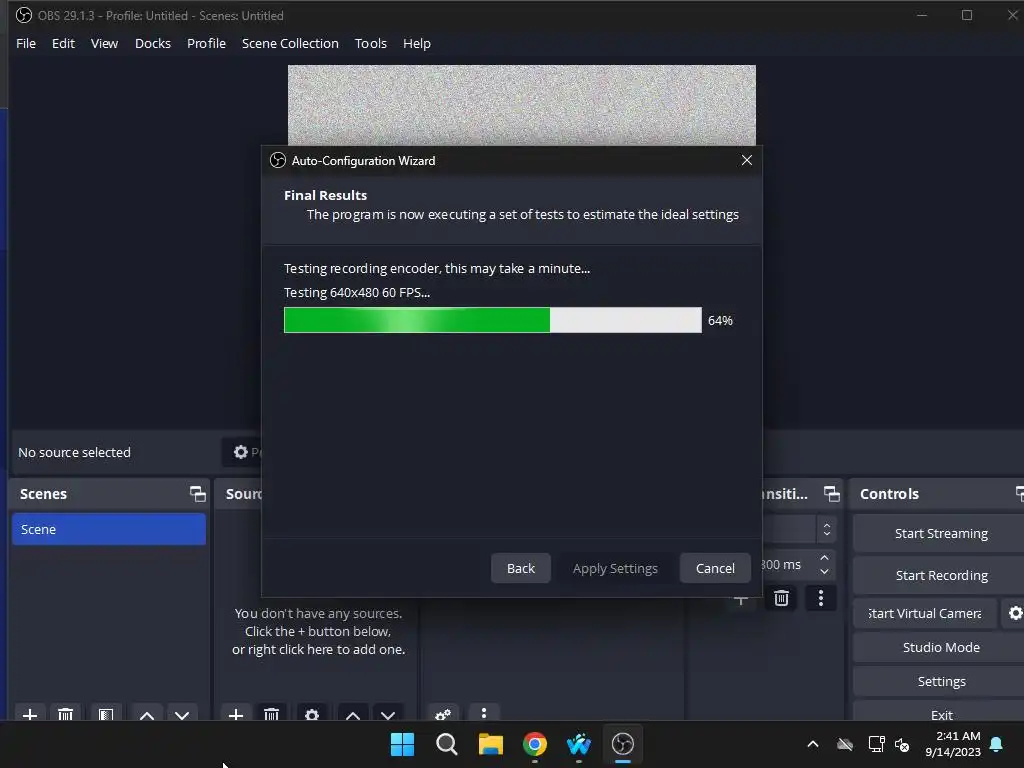Remove transition trash icon in Transitions dock
The width and height of the screenshot is (1024, 768).
781,598
